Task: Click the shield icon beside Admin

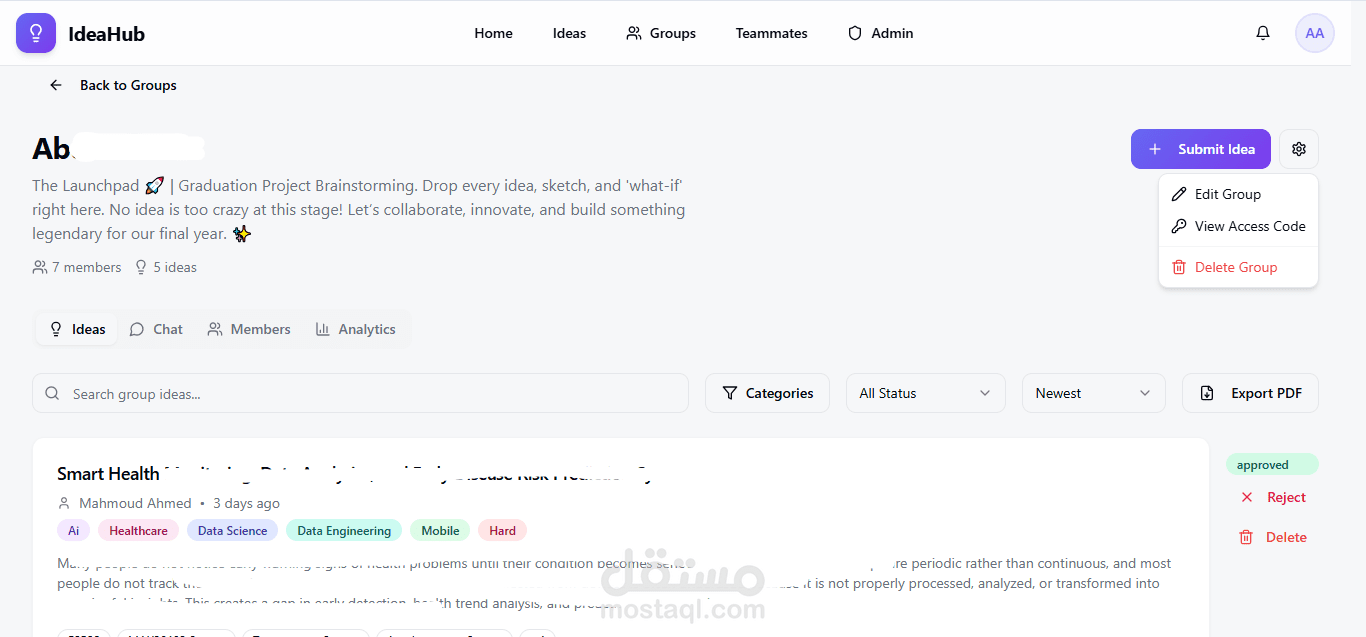Action: (x=855, y=33)
